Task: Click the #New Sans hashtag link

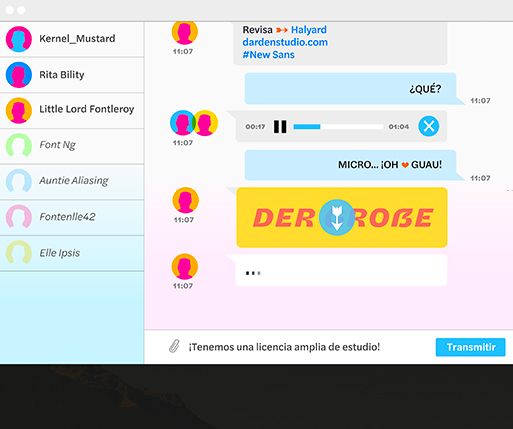Action: pyautogui.click(x=268, y=55)
